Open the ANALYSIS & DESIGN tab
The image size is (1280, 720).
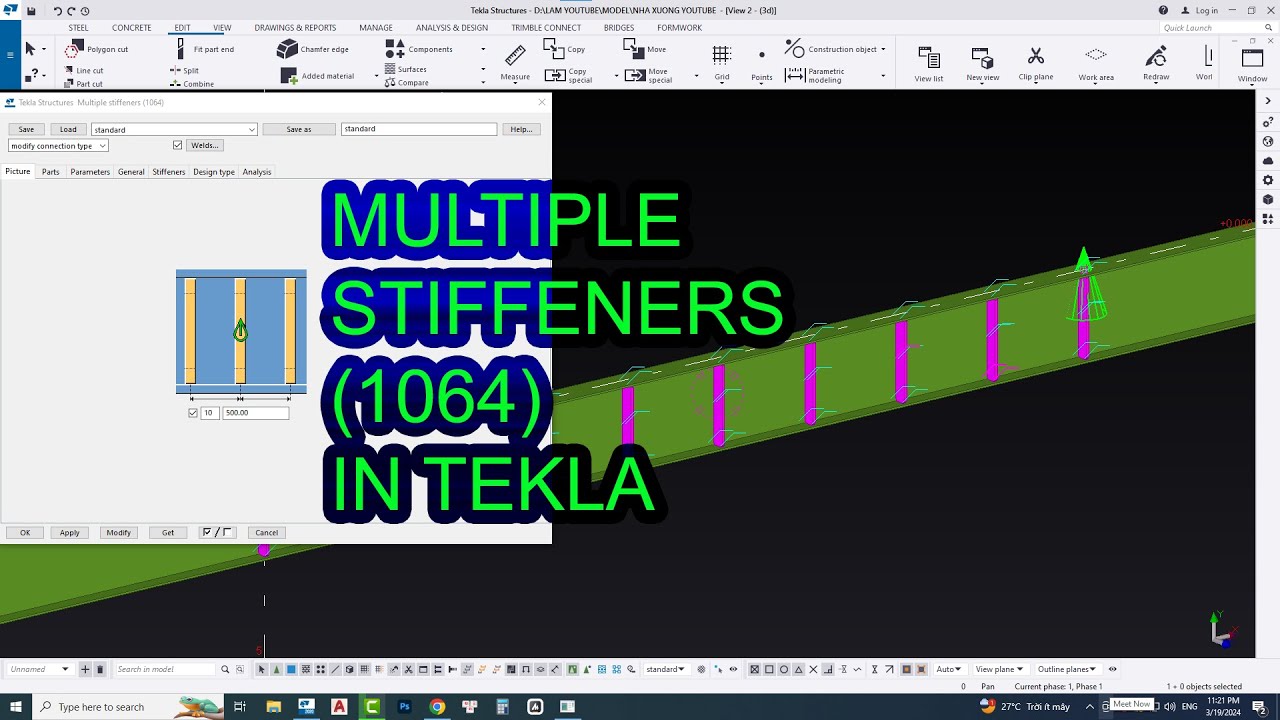click(x=452, y=28)
